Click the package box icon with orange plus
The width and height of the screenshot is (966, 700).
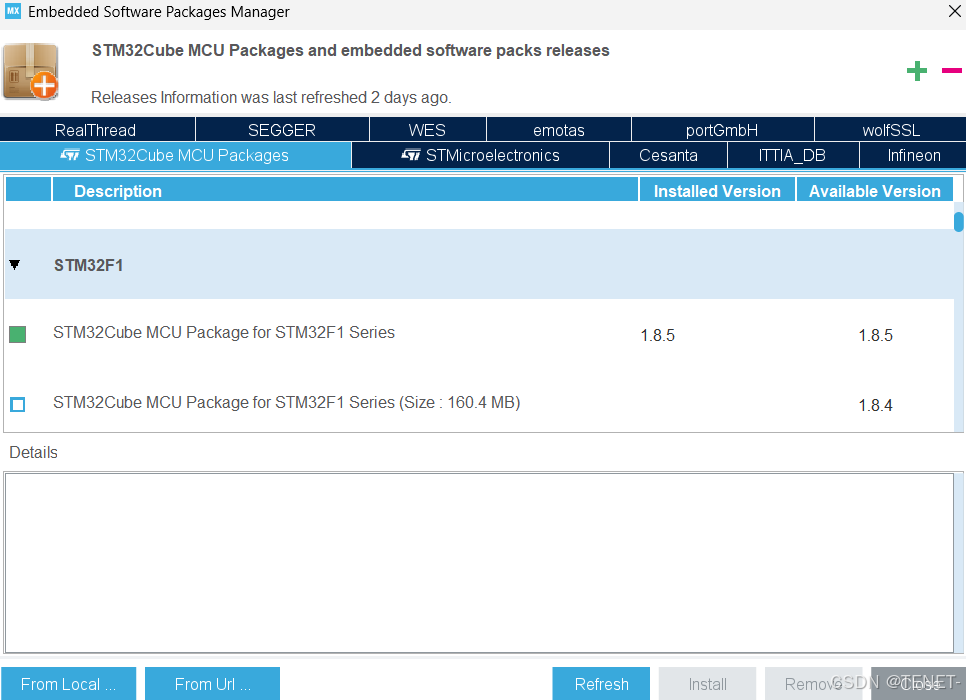point(30,71)
